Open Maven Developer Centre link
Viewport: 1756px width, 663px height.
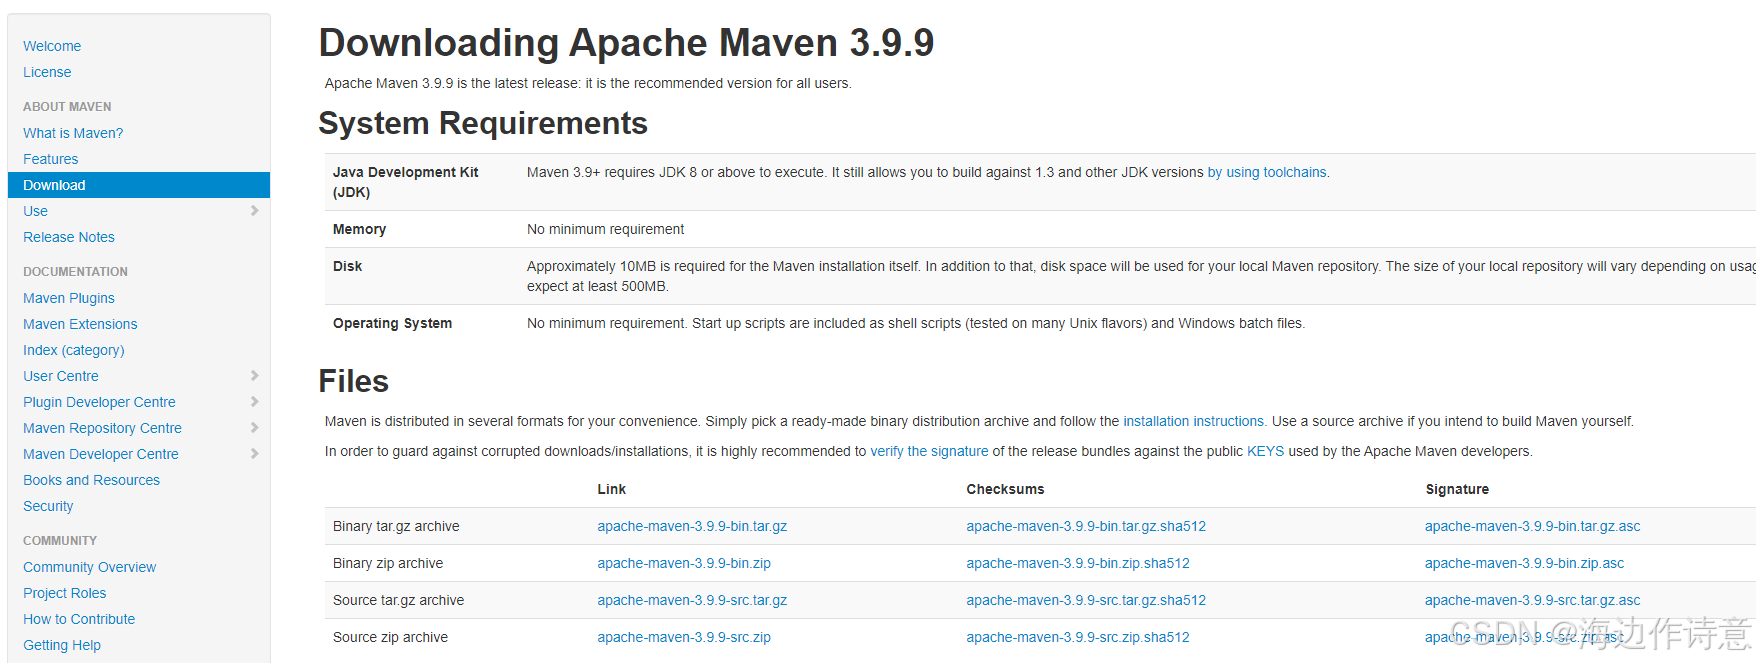(101, 454)
